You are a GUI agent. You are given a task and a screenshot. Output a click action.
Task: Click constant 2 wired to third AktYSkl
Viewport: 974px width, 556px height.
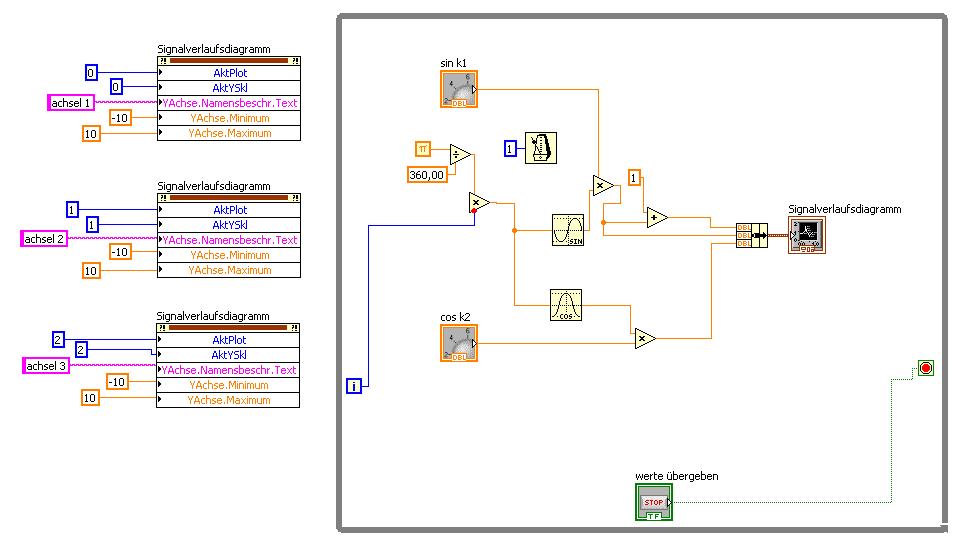click(x=81, y=350)
